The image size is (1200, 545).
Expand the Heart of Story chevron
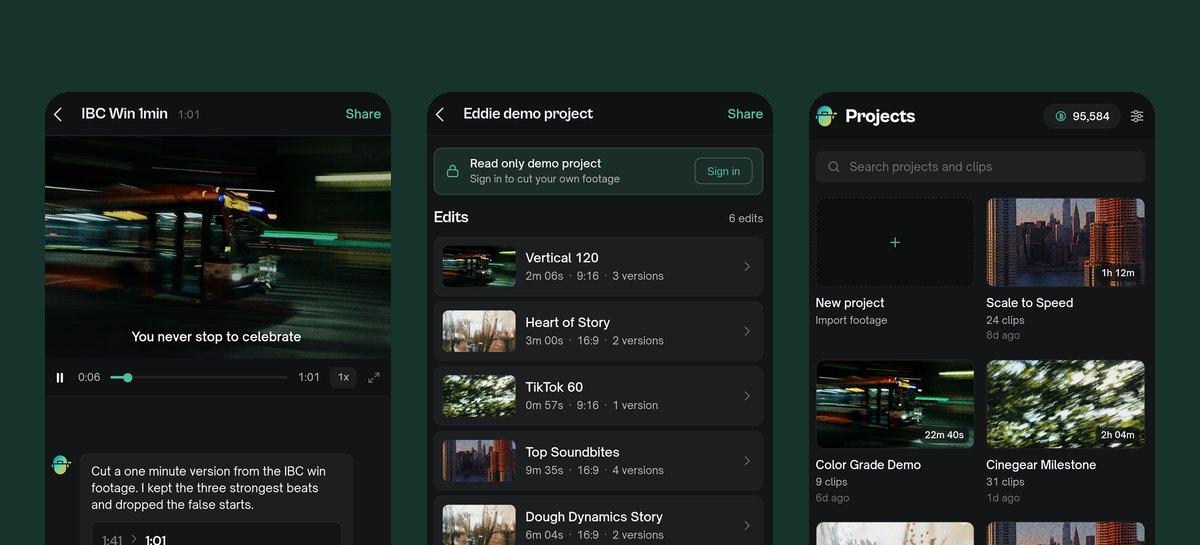747,331
